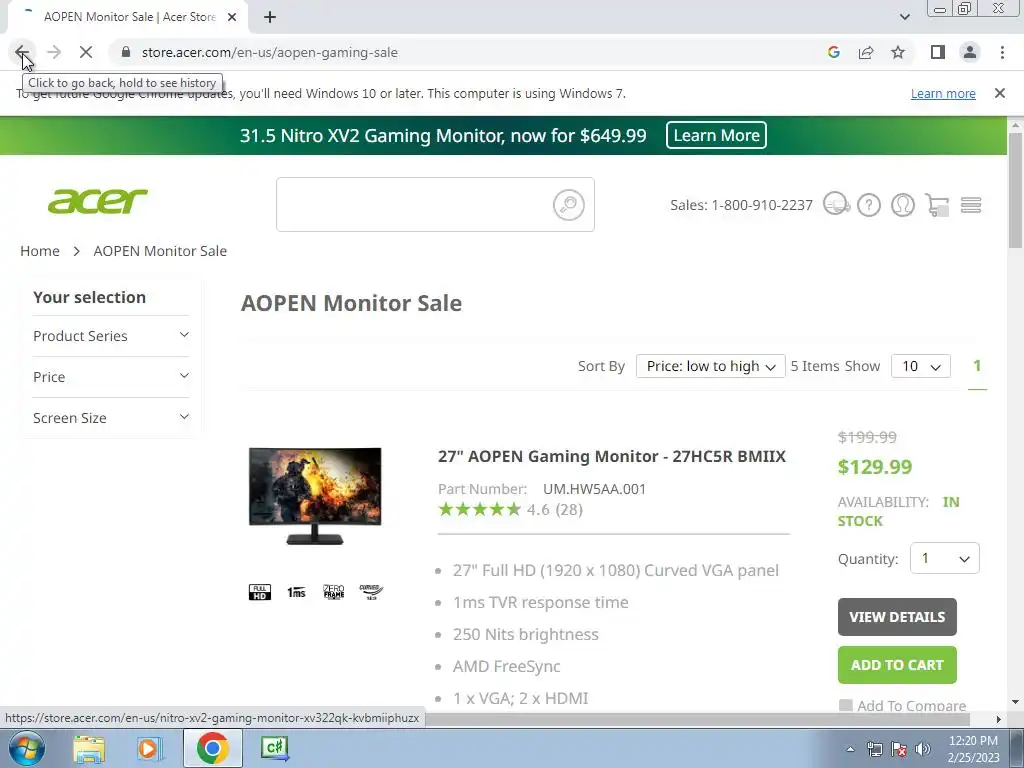
Task: Click the Google icon in address bar
Action: point(833,52)
